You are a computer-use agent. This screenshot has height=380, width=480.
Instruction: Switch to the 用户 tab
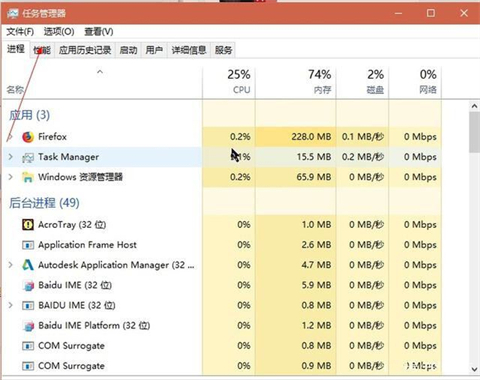[x=154, y=50]
